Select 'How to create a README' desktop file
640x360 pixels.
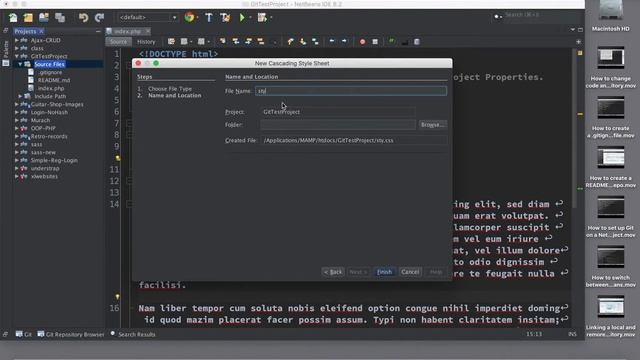point(611,167)
